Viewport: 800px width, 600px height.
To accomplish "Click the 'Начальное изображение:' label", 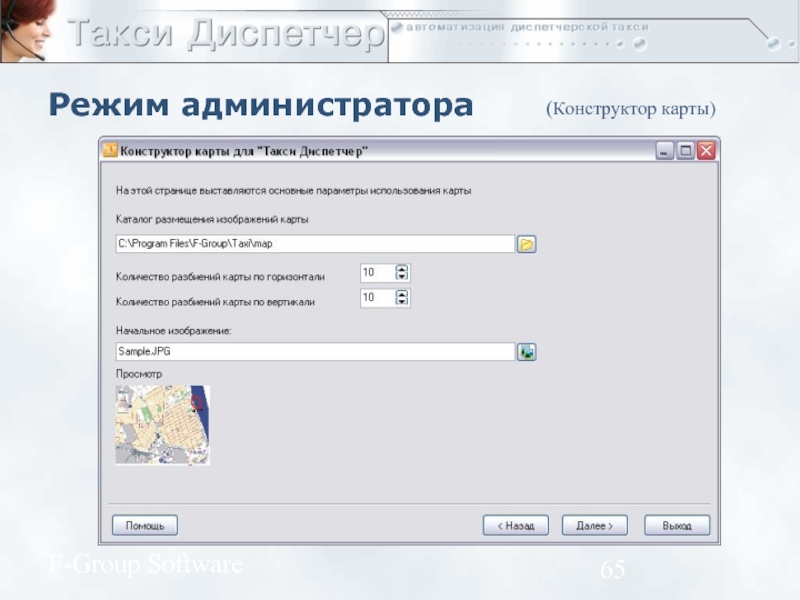I will pyautogui.click(x=173, y=331).
